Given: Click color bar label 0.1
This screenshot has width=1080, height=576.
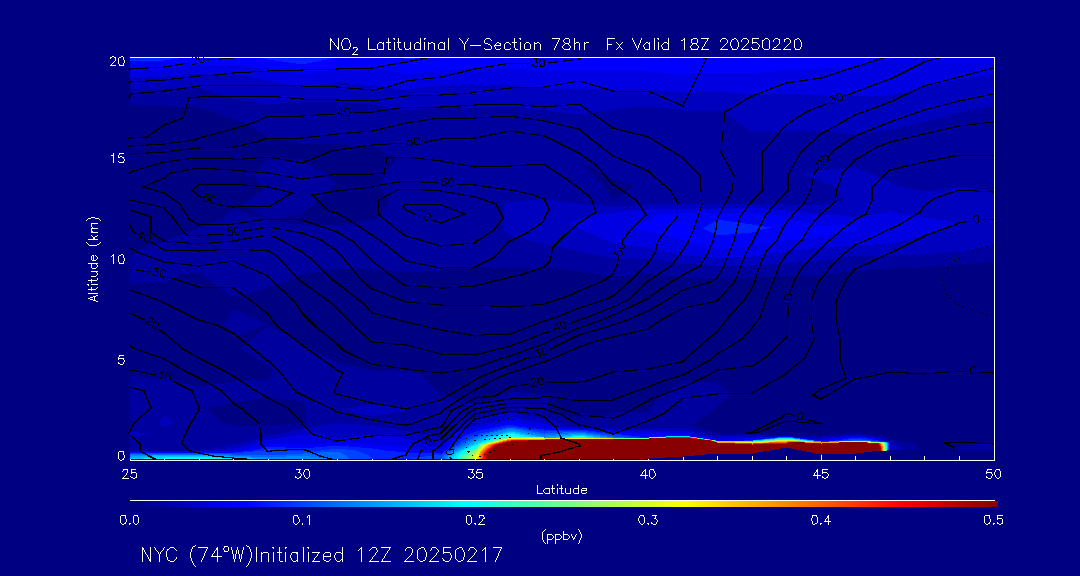Looking at the screenshot, I should click(x=302, y=521).
